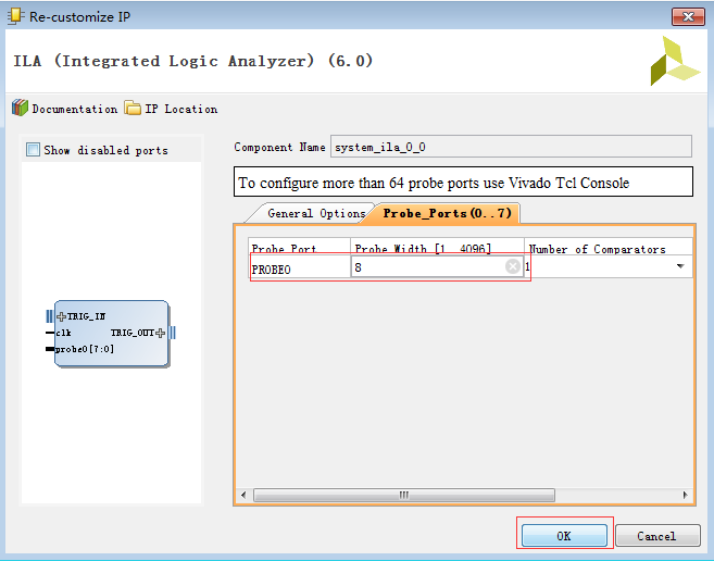The image size is (715, 561).
Task: Click the Probe Width column header
Action: pos(437,247)
